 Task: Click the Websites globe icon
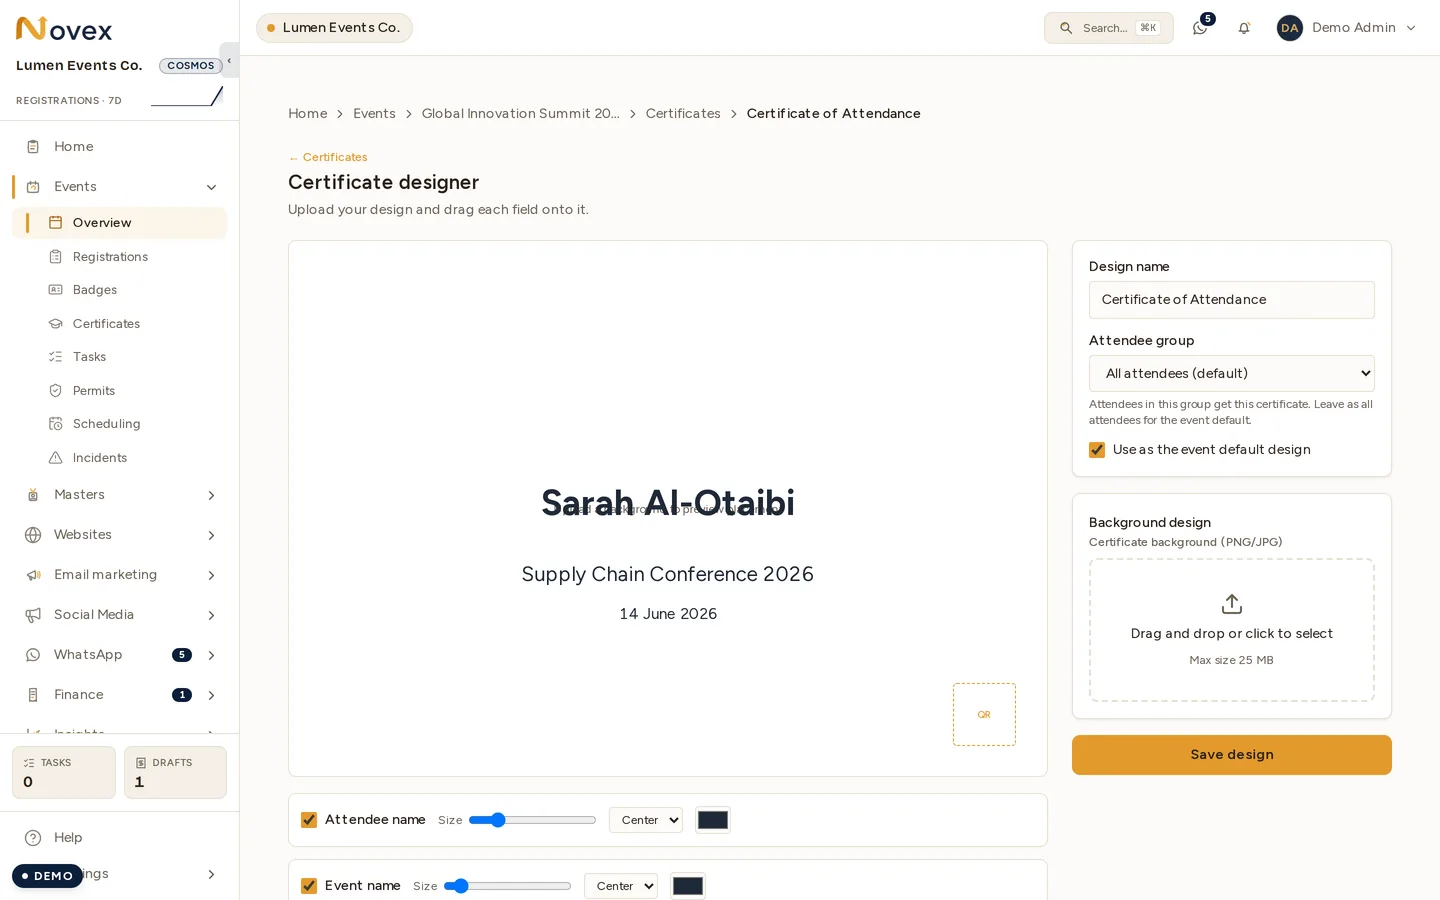[33, 535]
